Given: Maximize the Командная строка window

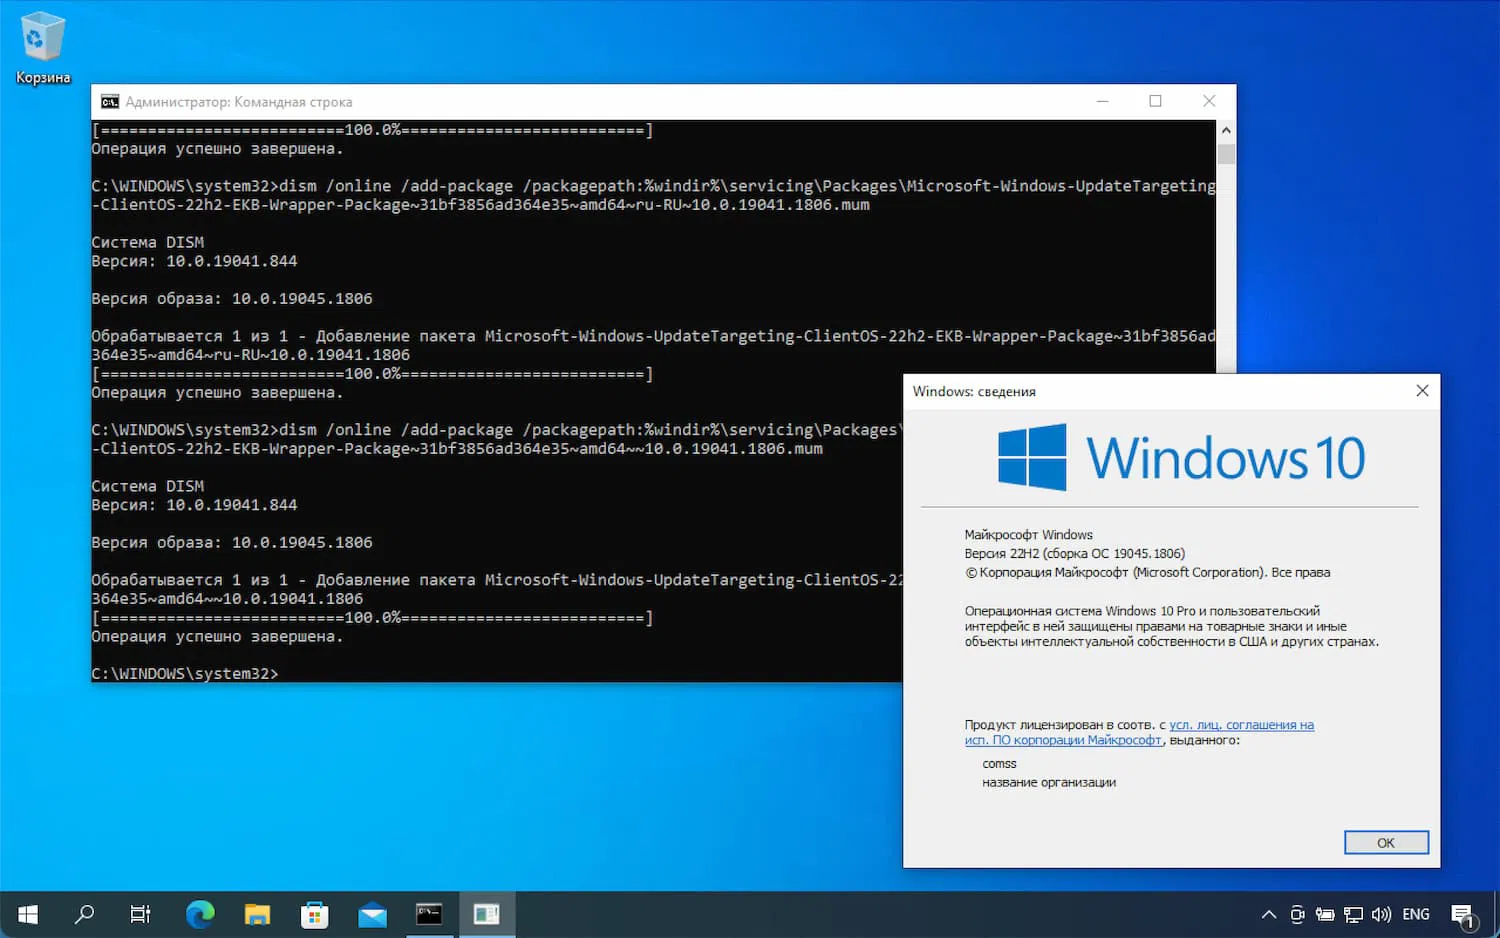Looking at the screenshot, I should tap(1155, 101).
